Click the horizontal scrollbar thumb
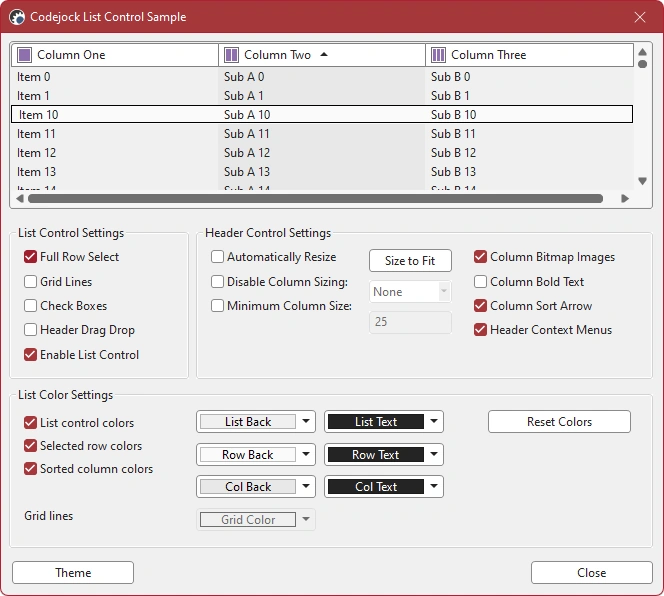The height and width of the screenshot is (596, 664). 315,198
